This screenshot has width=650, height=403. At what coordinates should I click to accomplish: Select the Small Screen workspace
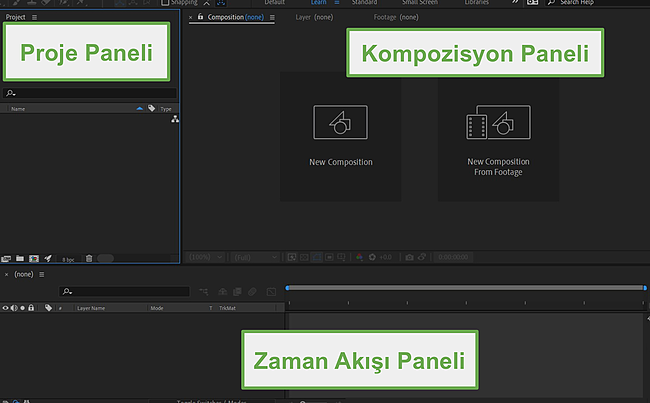420,2
